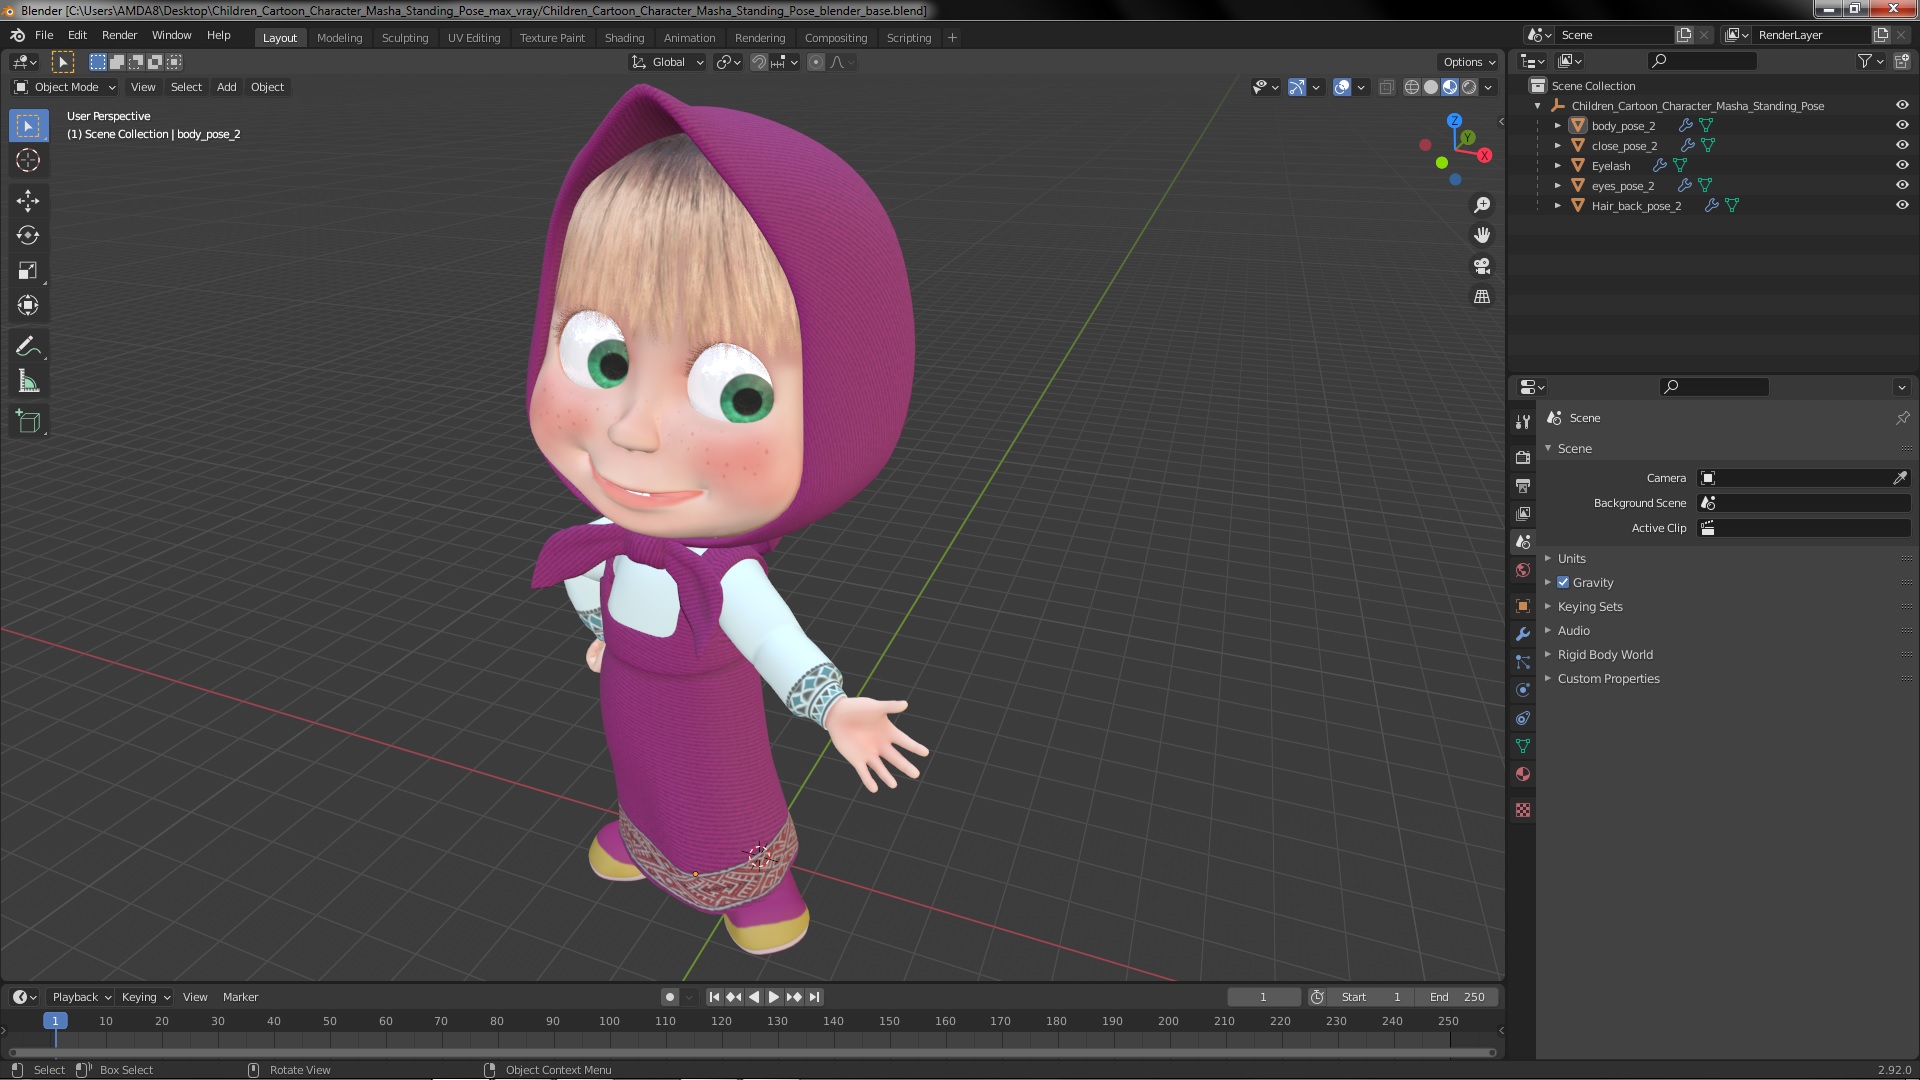Image resolution: width=1920 pixels, height=1080 pixels.
Task: Expand the Rigid Body World panel
Action: [x=1605, y=654]
